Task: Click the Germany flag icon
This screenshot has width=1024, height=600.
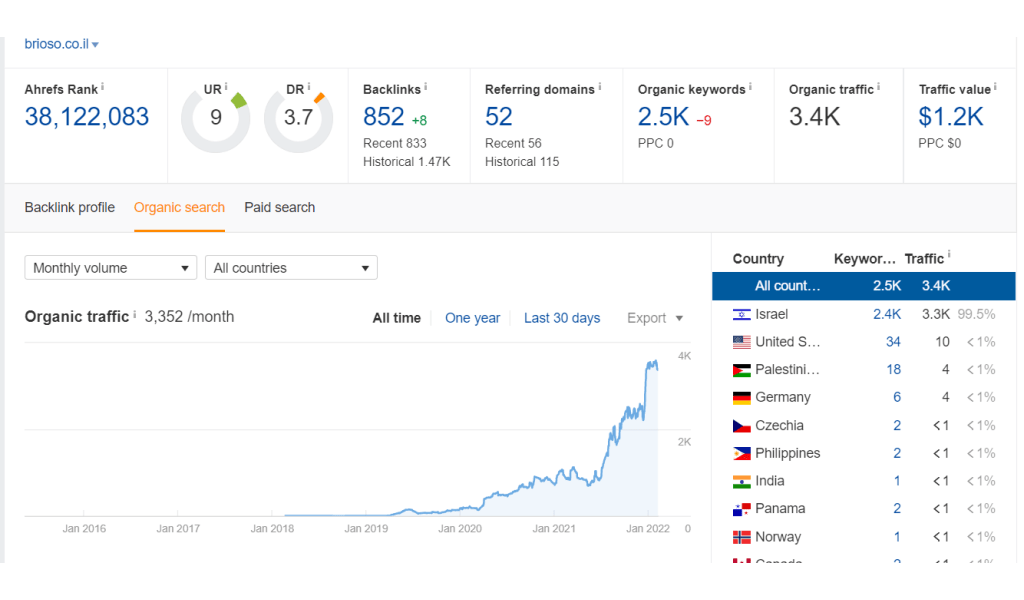Action: click(x=741, y=398)
